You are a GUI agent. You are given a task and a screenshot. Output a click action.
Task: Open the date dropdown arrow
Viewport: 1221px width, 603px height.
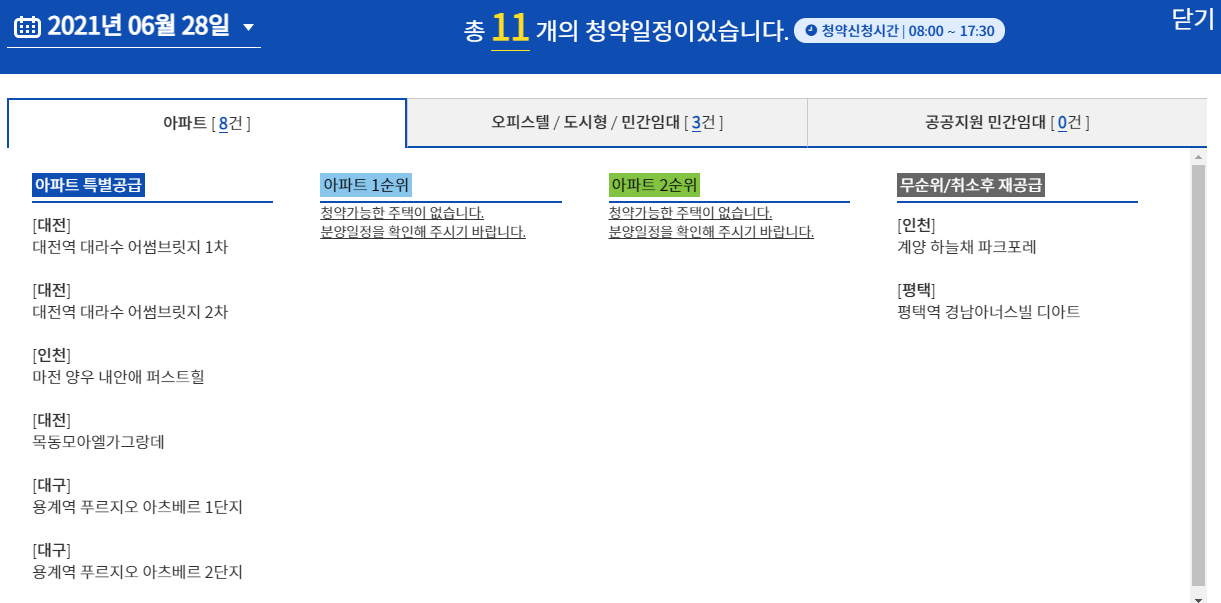[249, 28]
